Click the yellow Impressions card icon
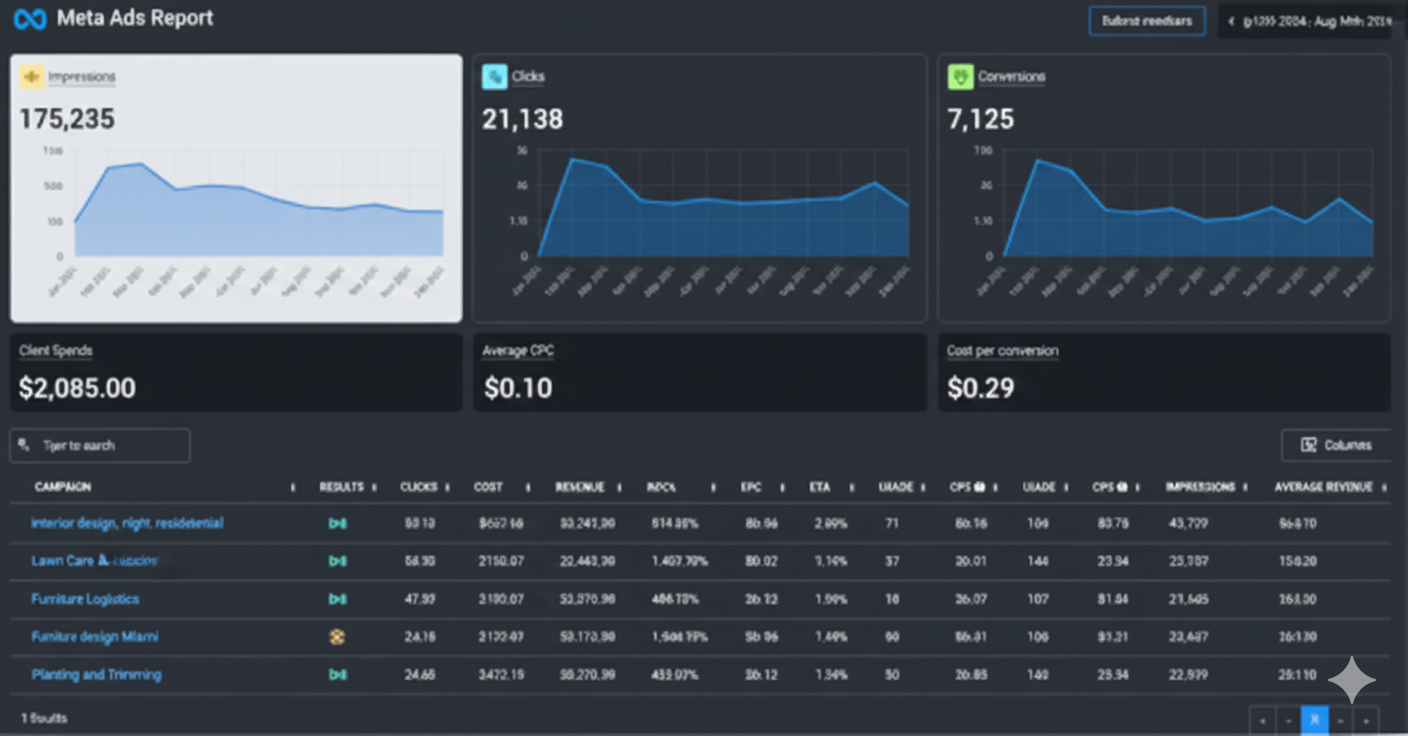 point(32,77)
